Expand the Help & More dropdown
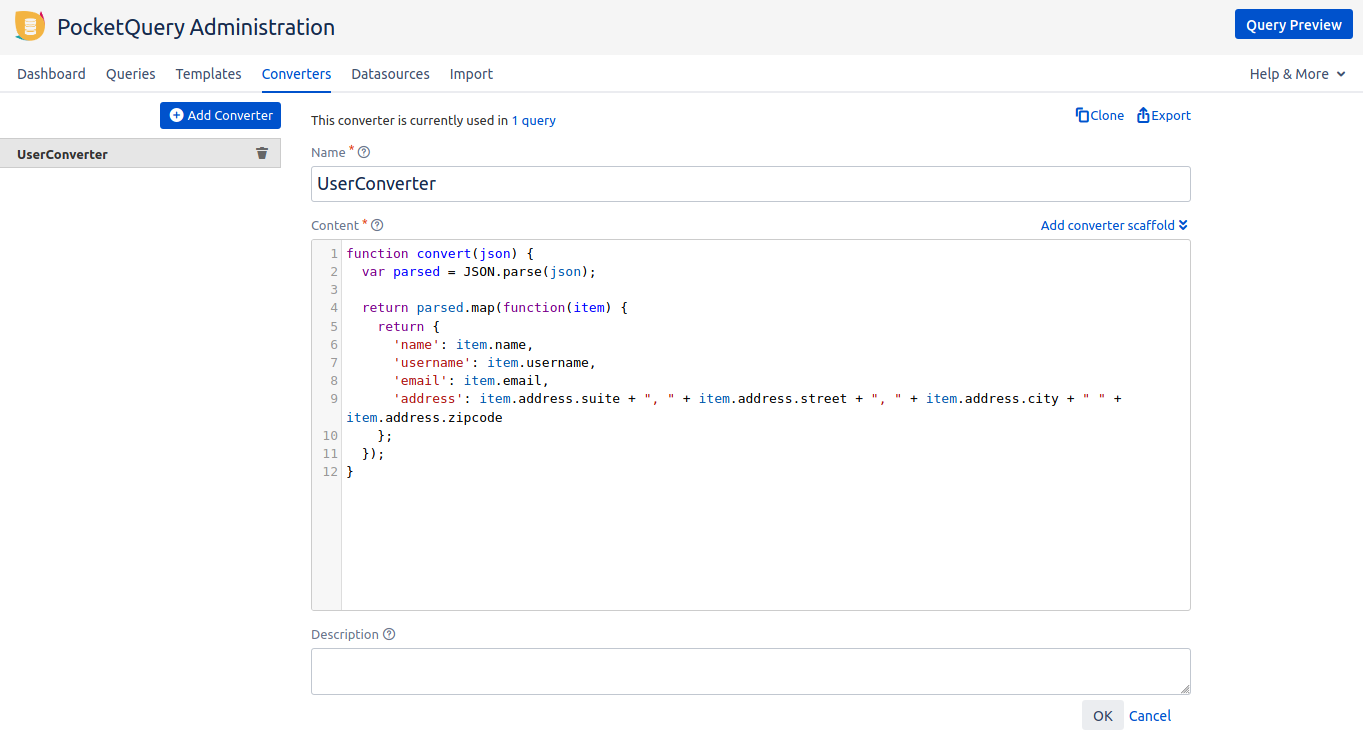 pos(1297,74)
